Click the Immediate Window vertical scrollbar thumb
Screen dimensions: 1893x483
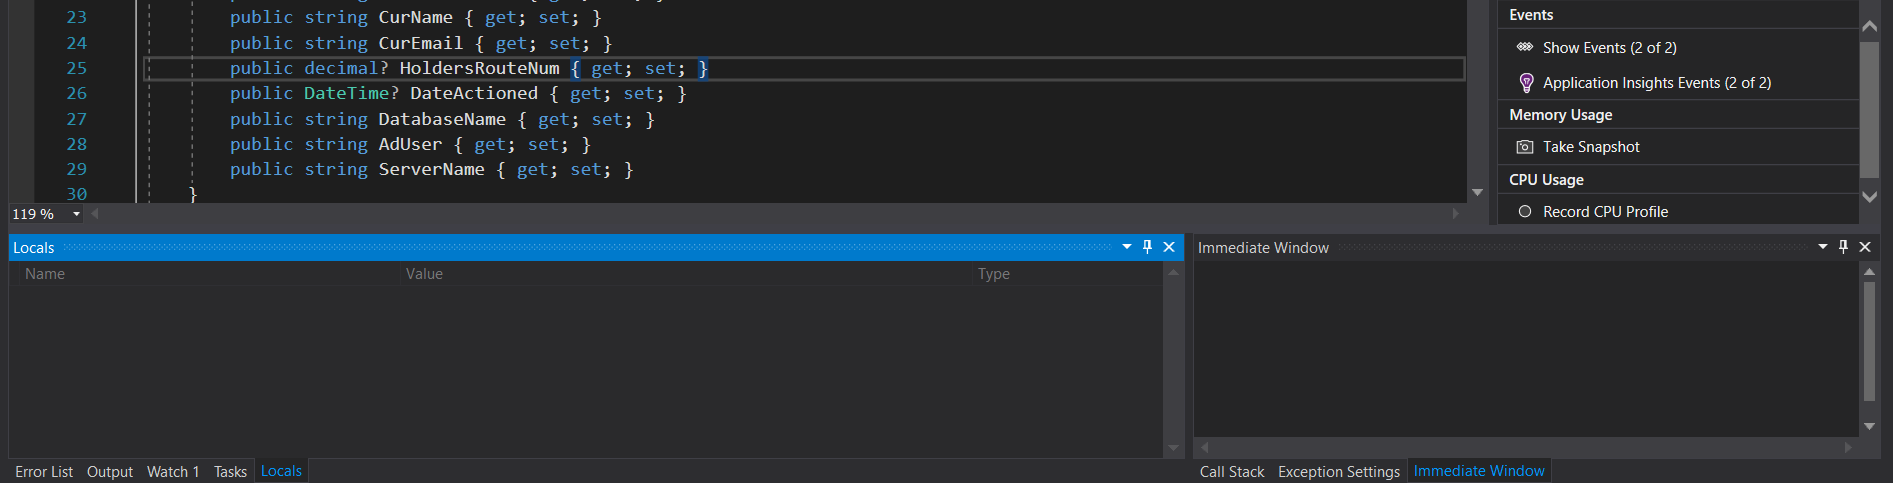1869,341
